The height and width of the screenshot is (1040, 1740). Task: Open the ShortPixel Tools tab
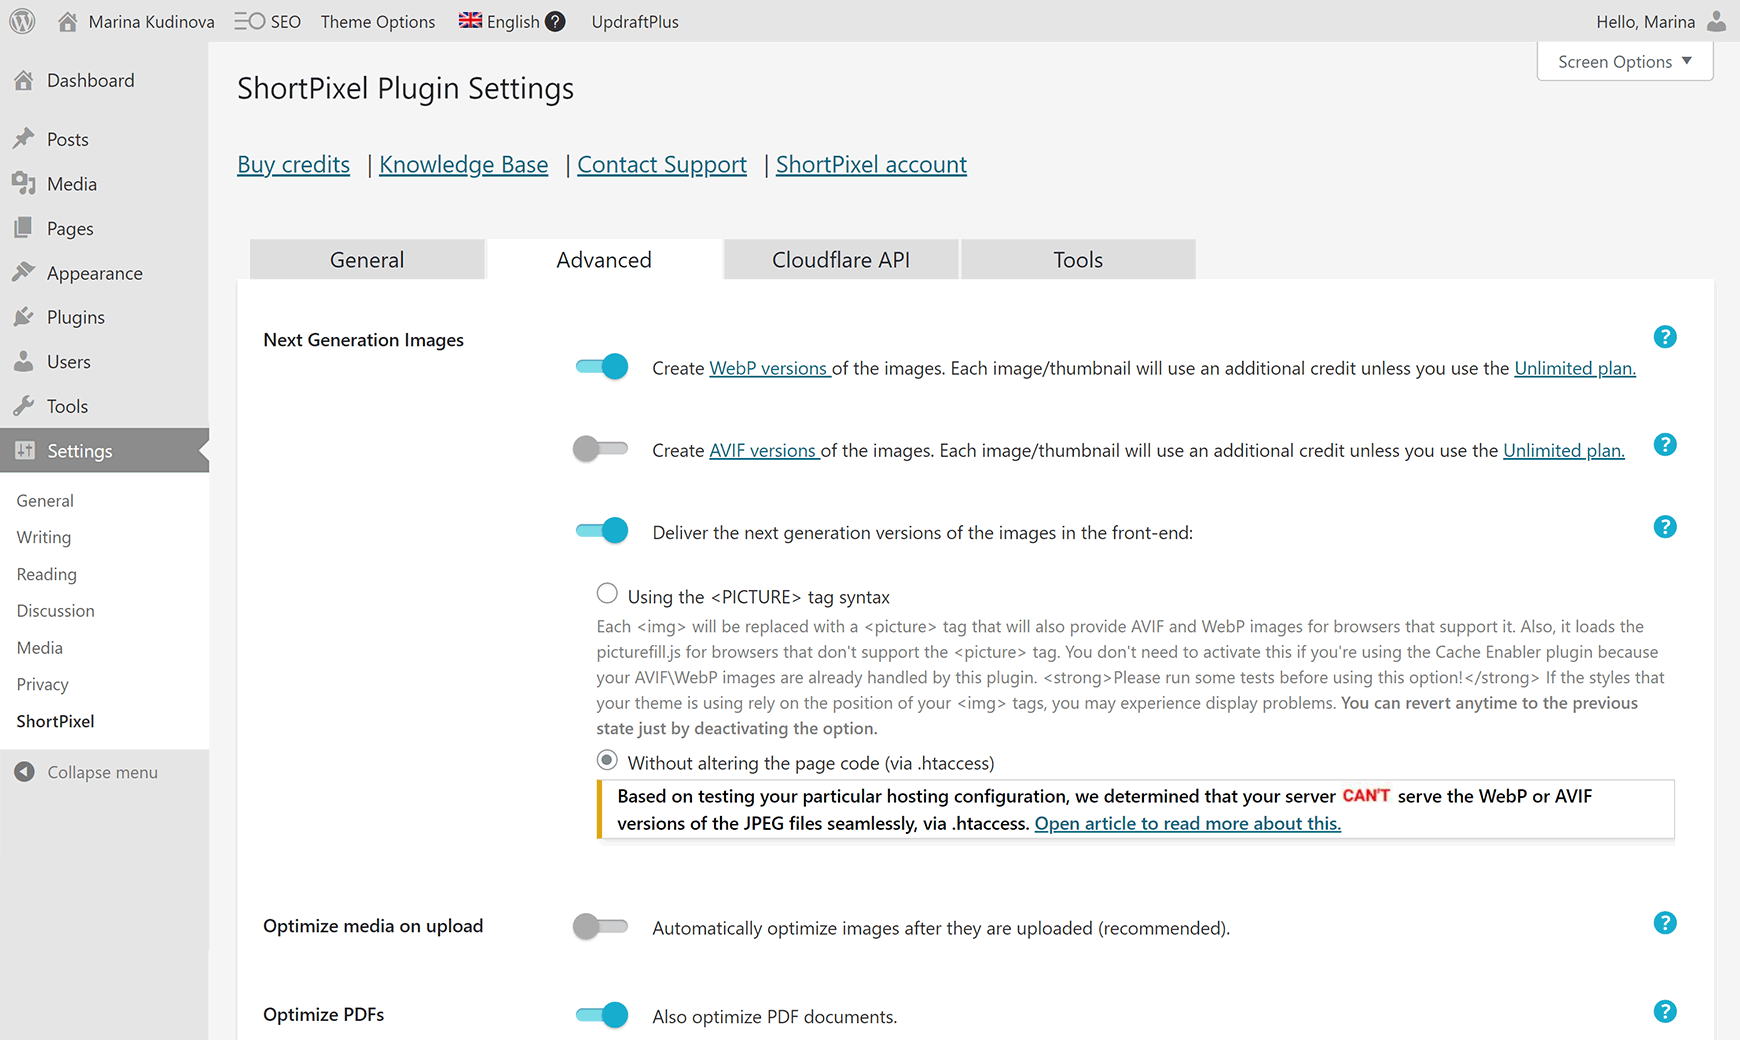pos(1078,259)
